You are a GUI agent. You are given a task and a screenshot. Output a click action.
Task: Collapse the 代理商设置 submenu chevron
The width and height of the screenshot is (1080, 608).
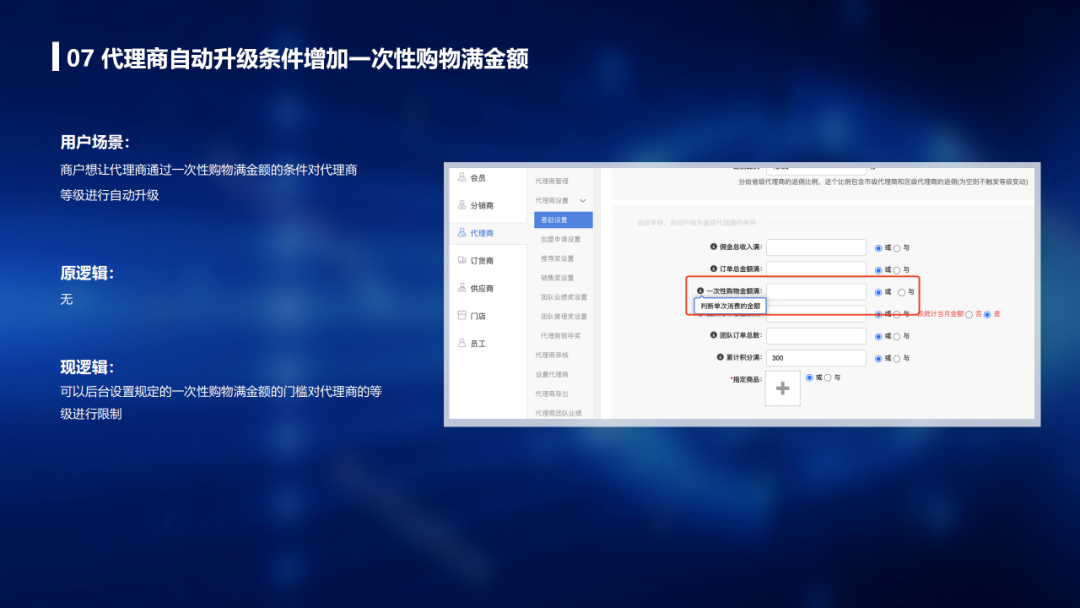tap(583, 201)
